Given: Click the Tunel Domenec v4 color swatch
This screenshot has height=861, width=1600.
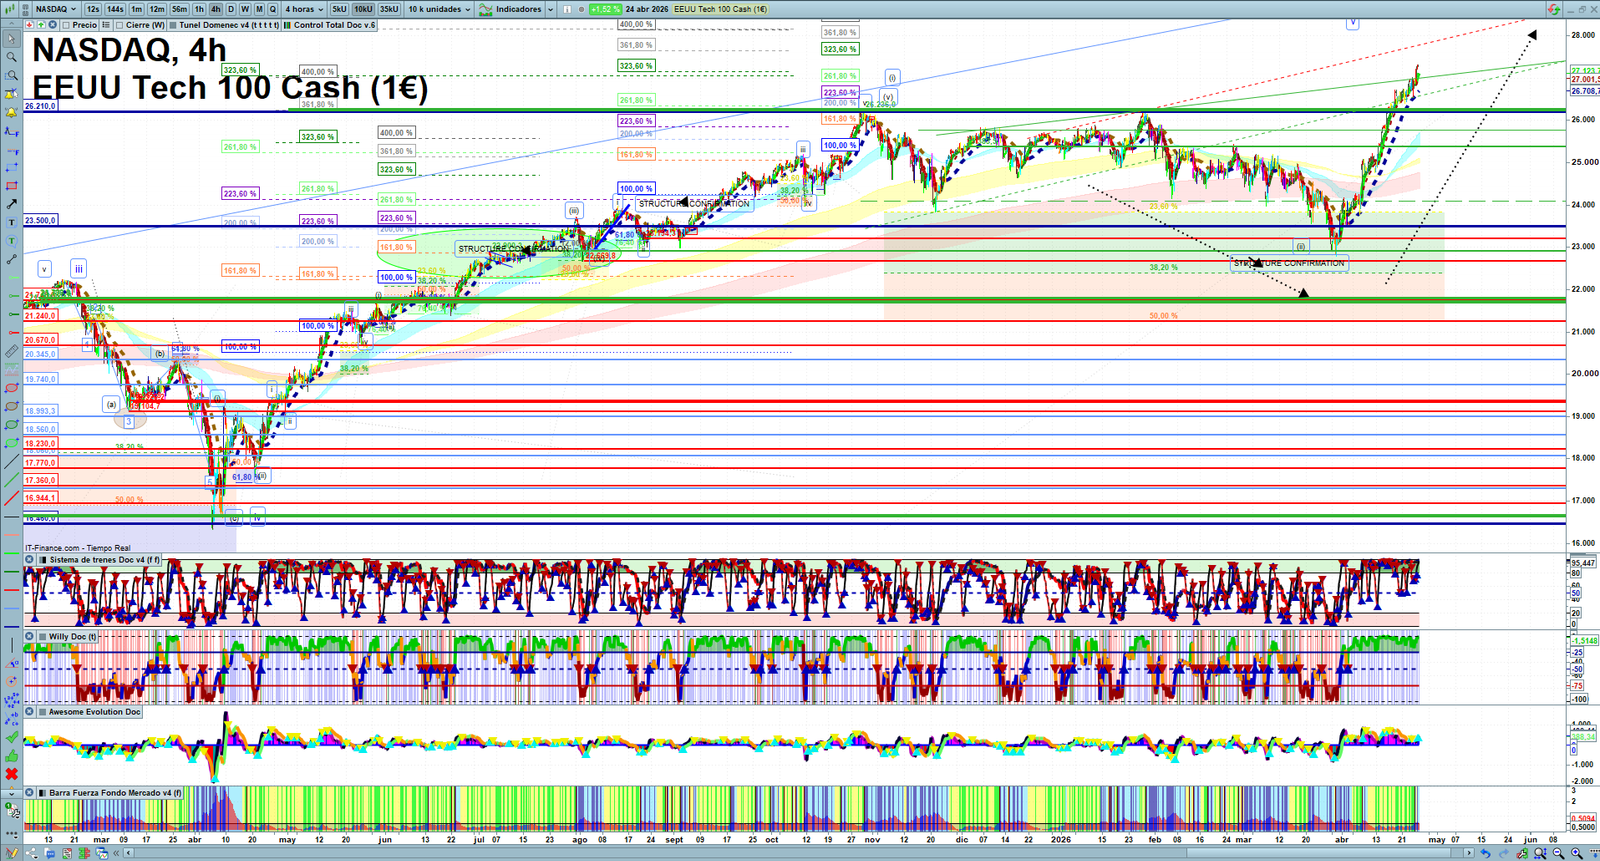Looking at the screenshot, I should click(x=174, y=25).
